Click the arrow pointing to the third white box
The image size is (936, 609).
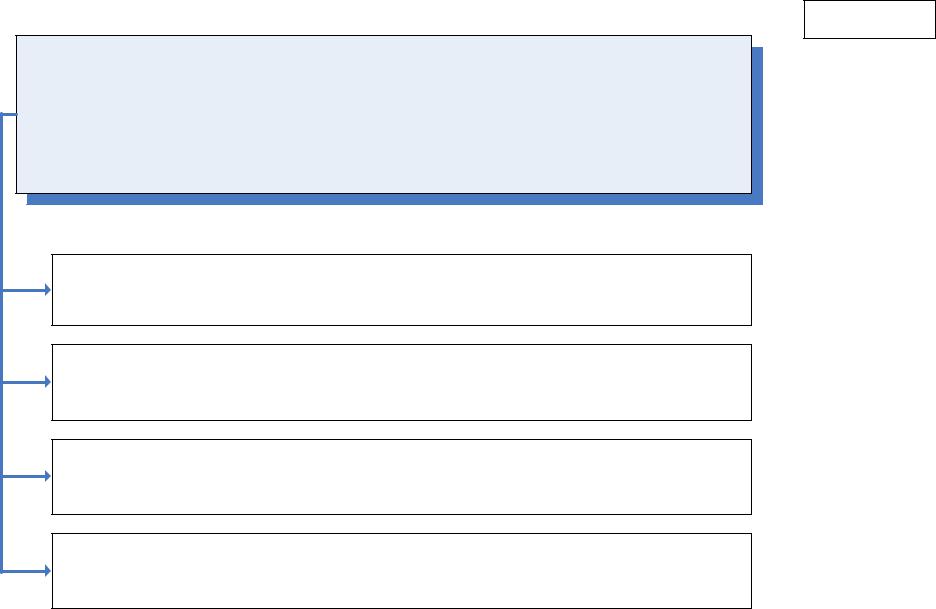pyautogui.click(x=26, y=476)
